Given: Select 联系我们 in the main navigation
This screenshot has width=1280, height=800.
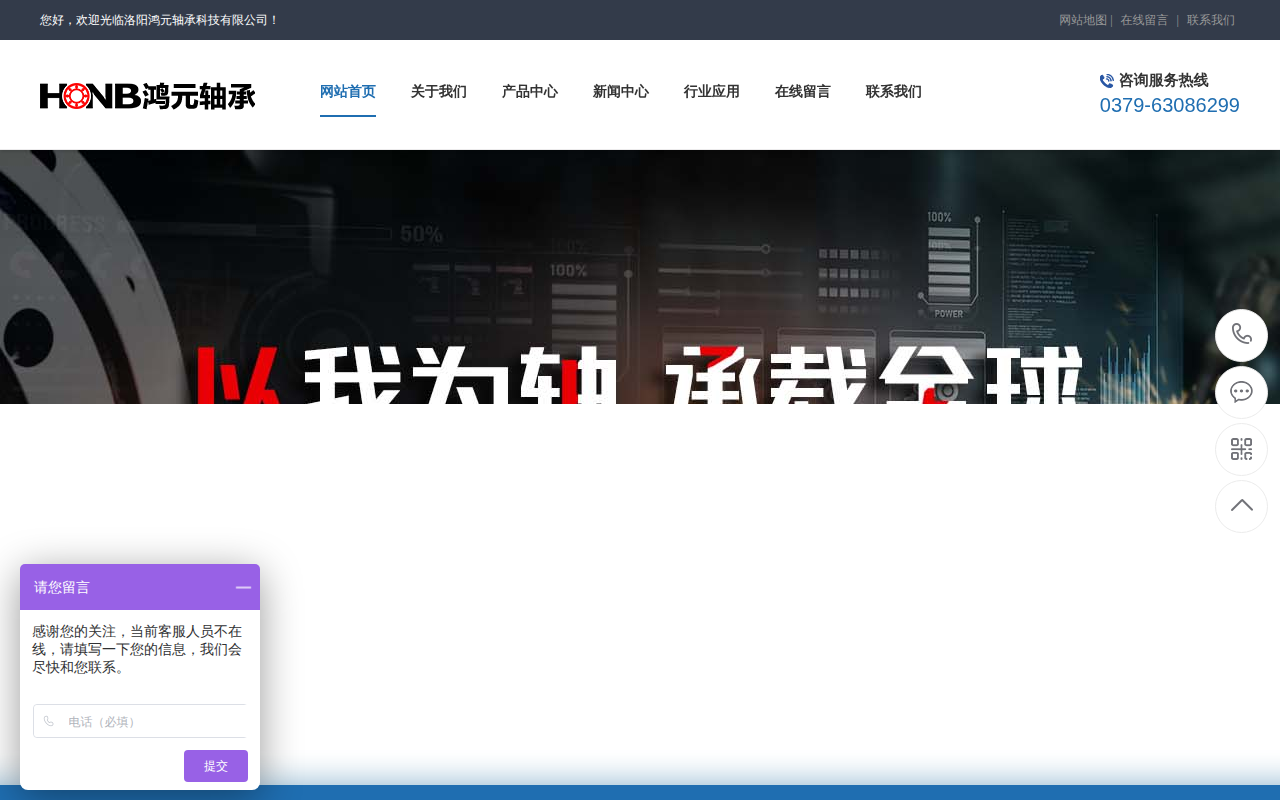Looking at the screenshot, I should tap(894, 92).
